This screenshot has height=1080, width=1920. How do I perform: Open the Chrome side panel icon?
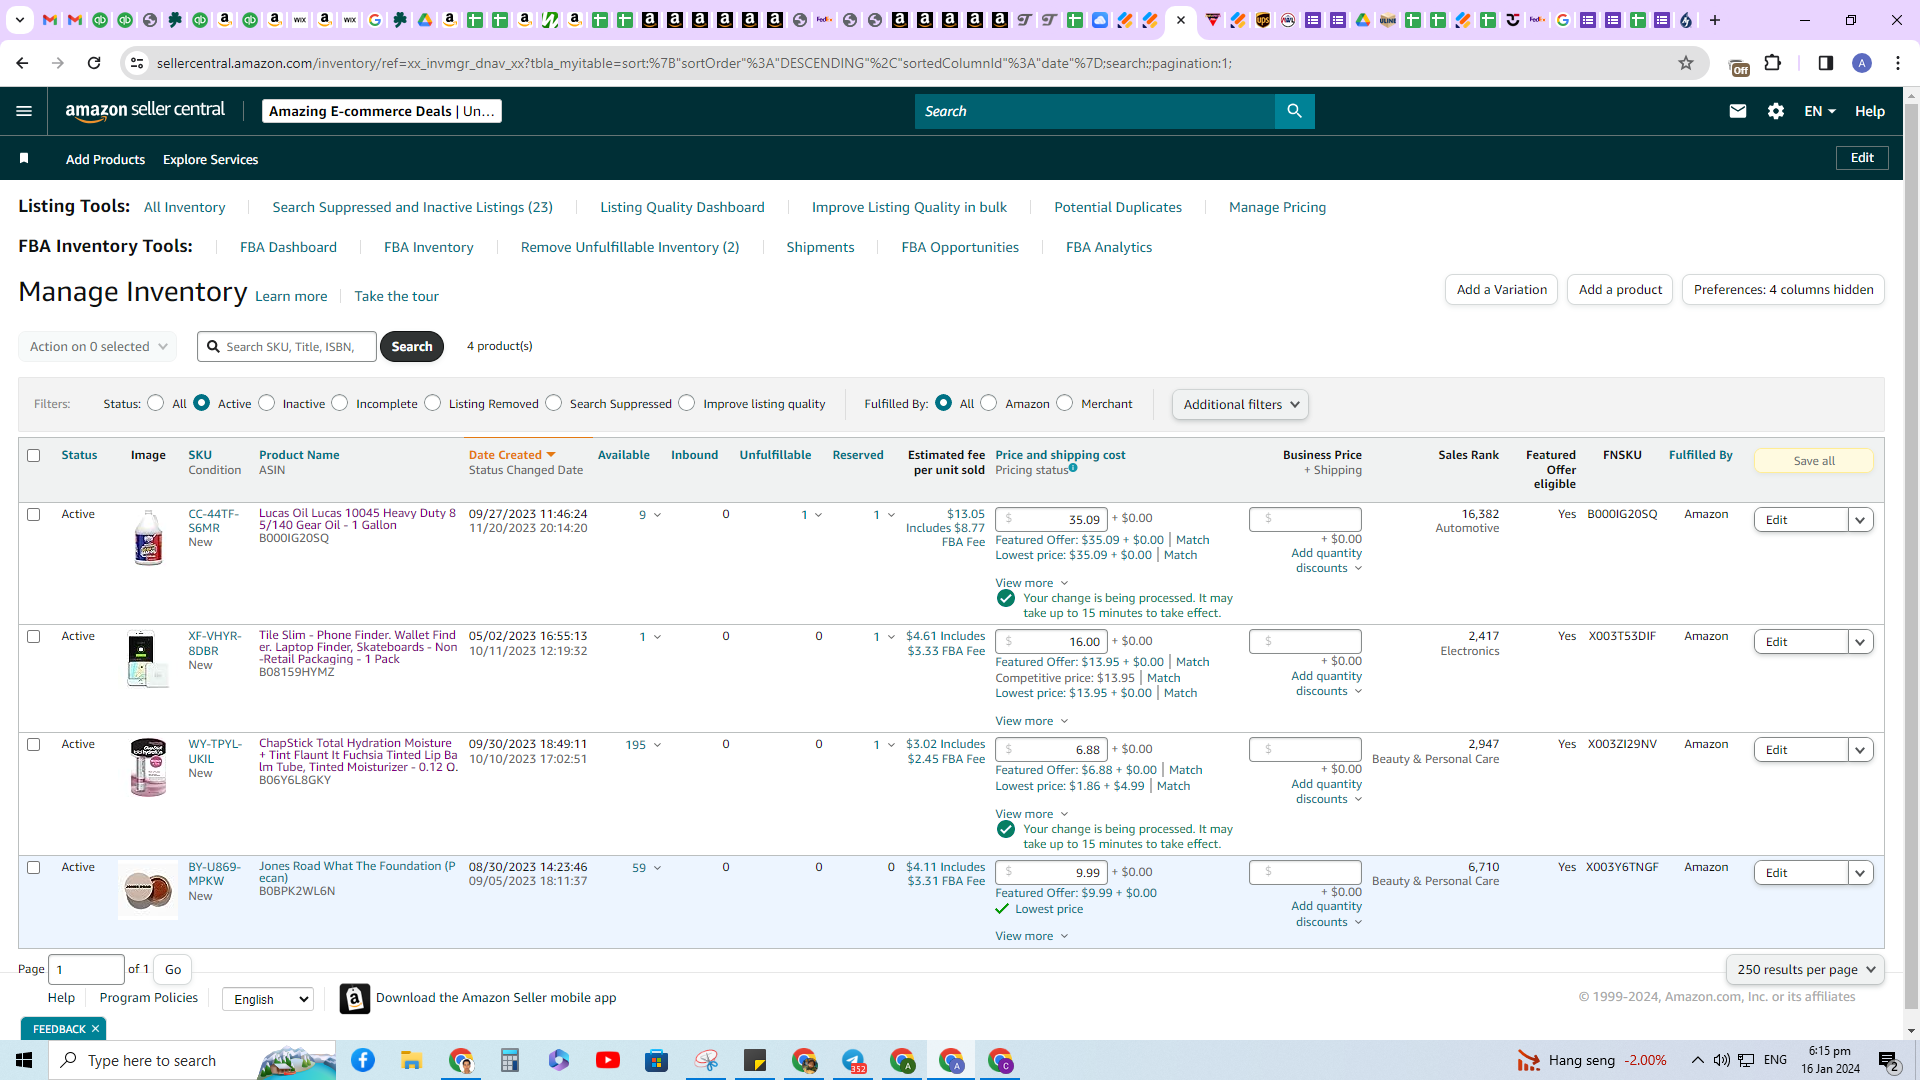[1825, 63]
